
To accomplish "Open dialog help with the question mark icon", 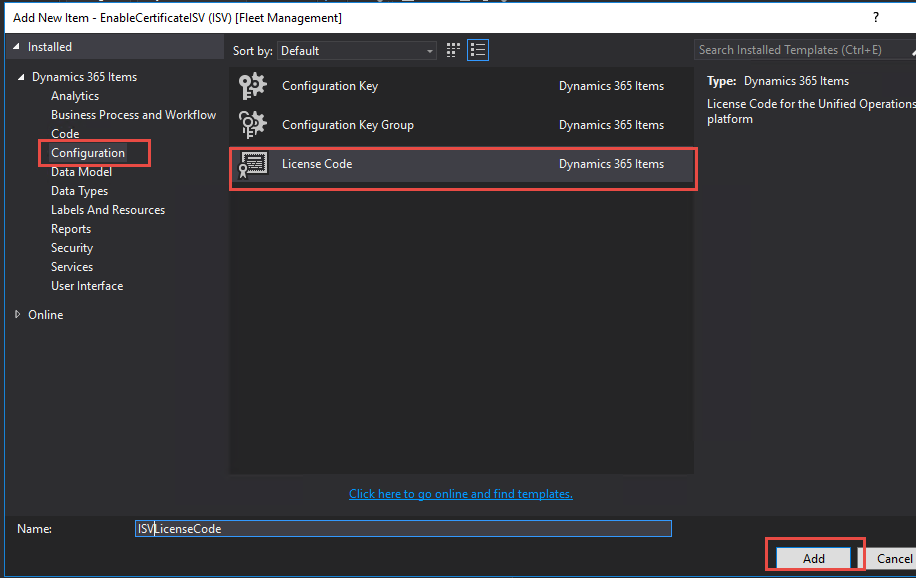I will [x=875, y=17].
